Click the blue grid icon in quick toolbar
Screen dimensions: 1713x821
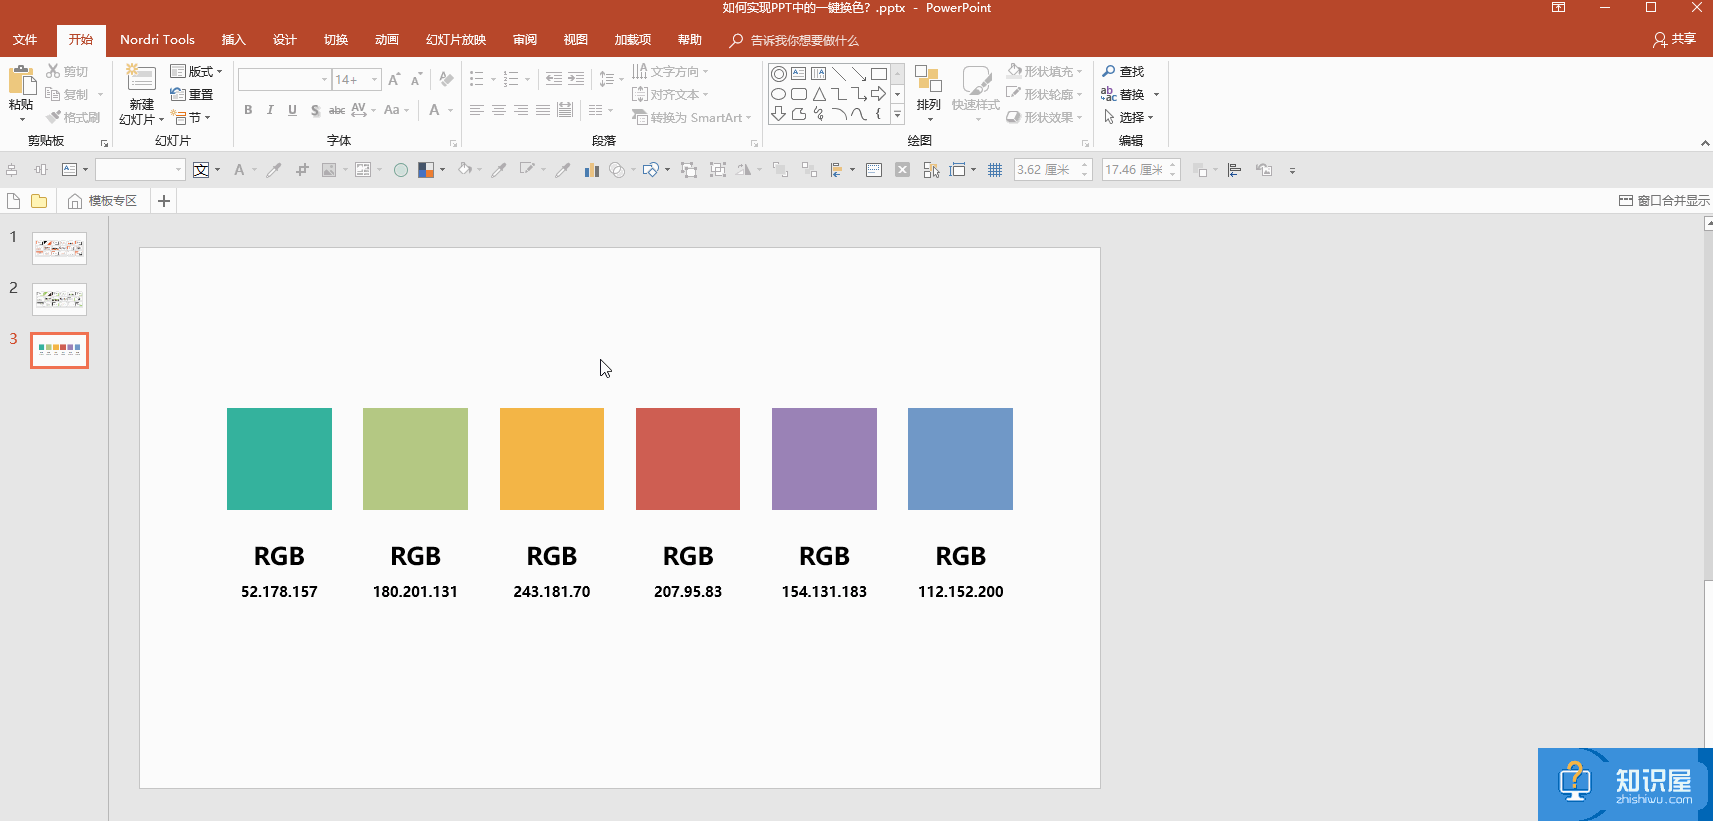click(995, 170)
